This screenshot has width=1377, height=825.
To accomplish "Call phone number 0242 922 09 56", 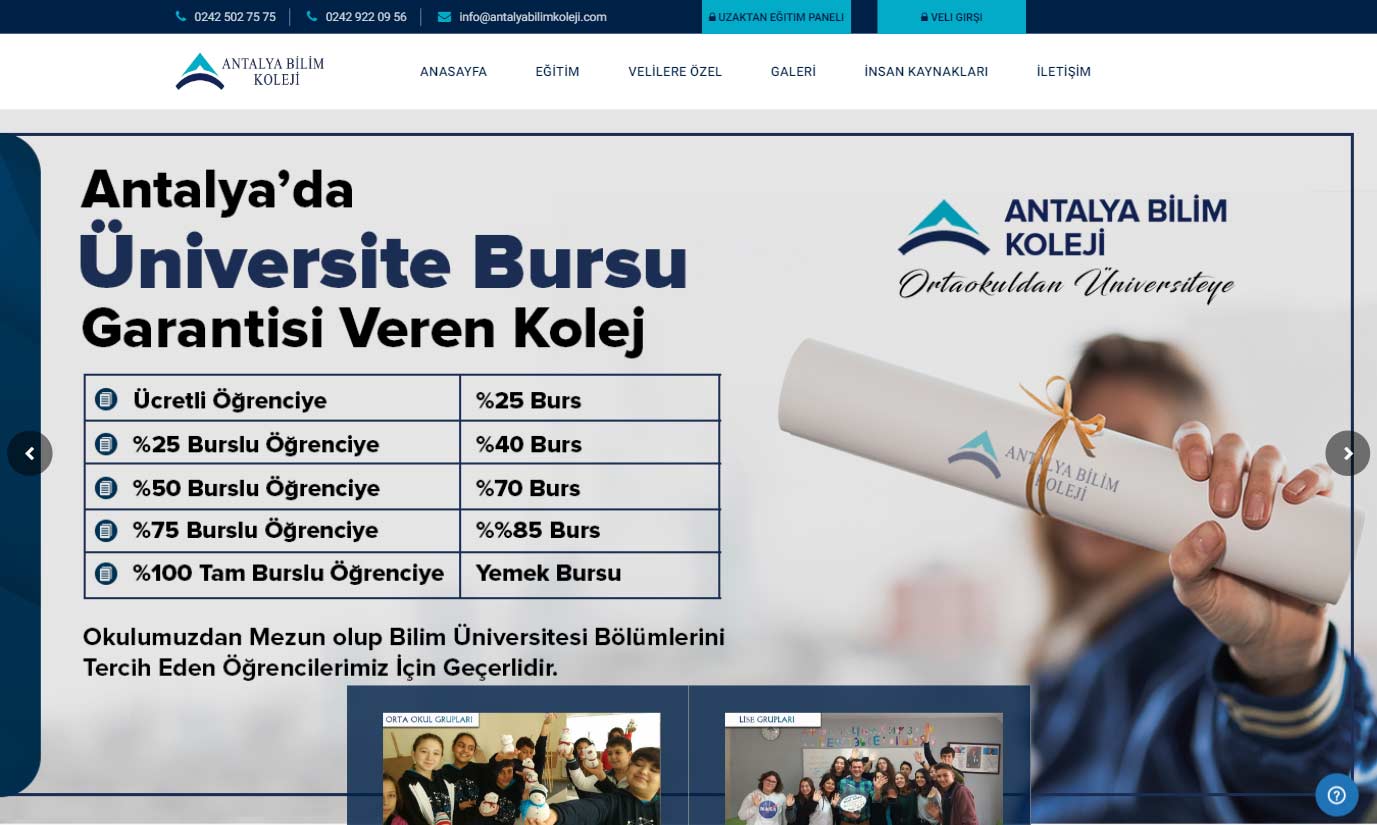I will [x=366, y=17].
